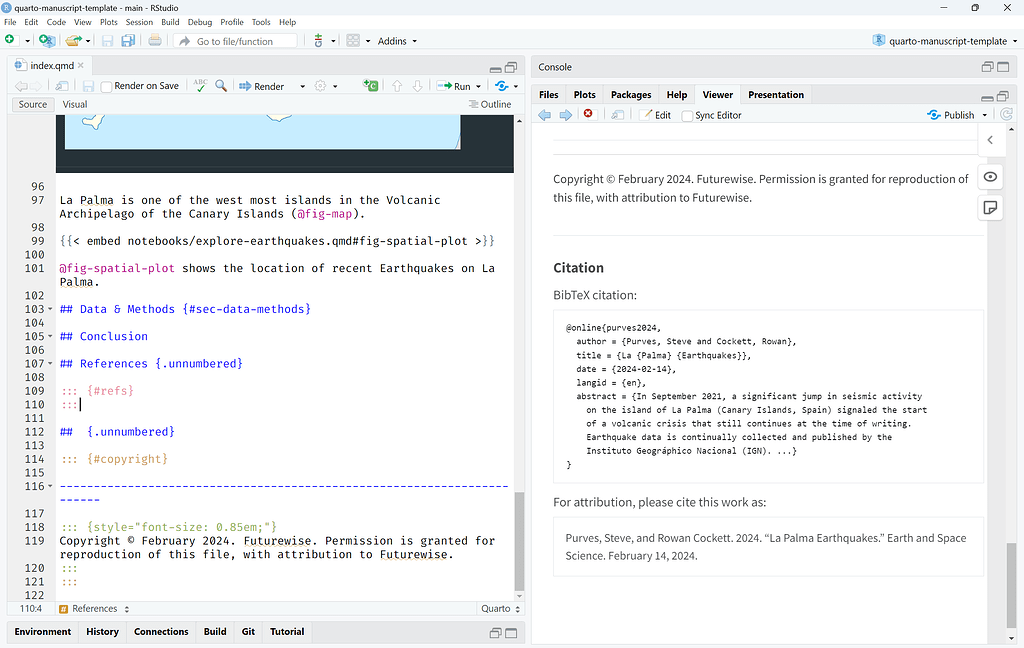This screenshot has height=648, width=1024.
Task: Stop the viewer with red X icon
Action: pos(588,114)
